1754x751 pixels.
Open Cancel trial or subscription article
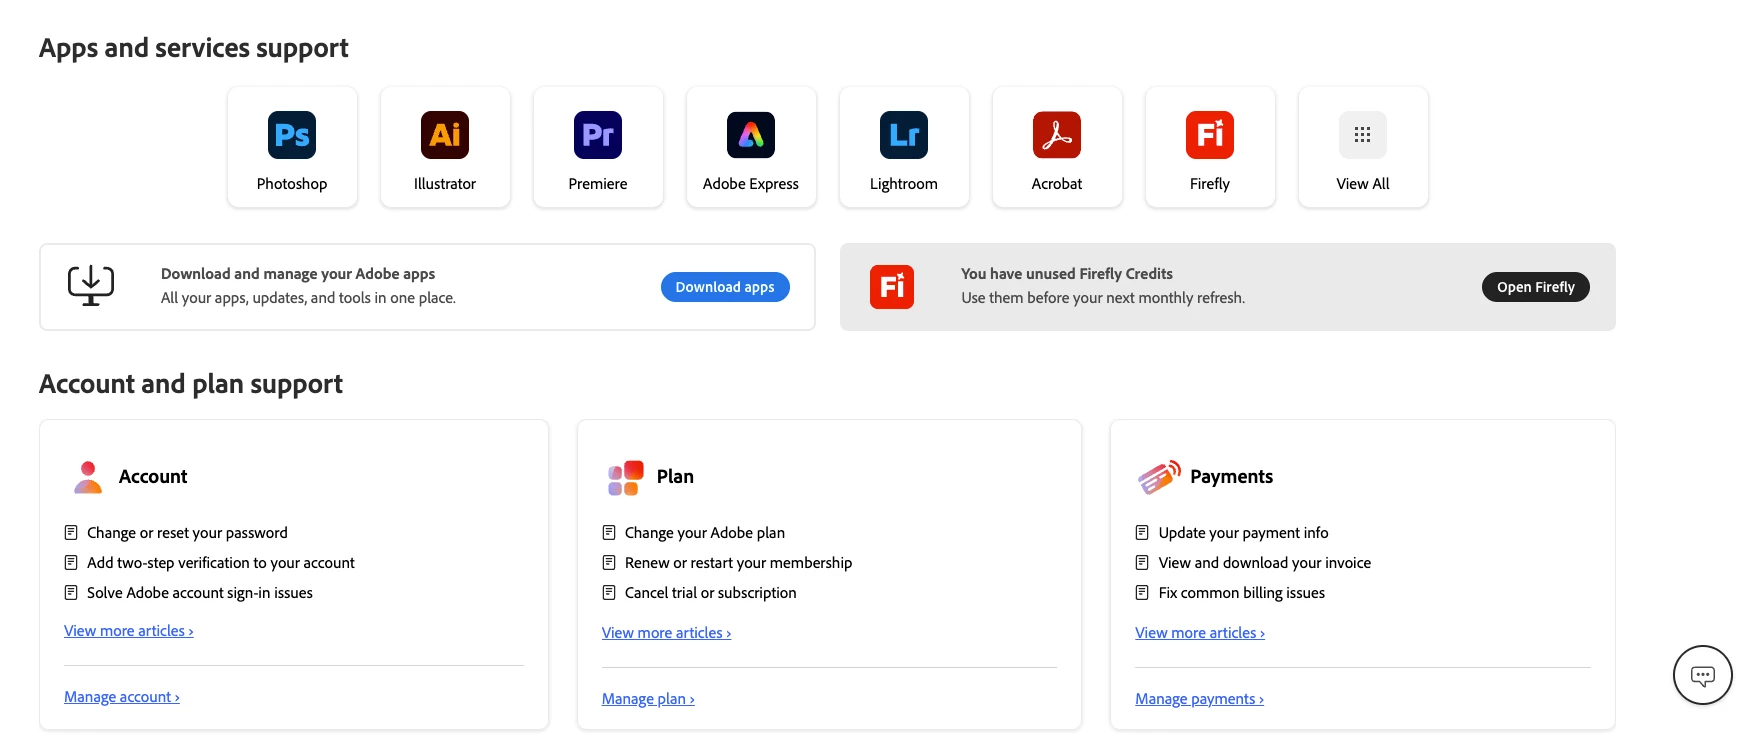(711, 593)
